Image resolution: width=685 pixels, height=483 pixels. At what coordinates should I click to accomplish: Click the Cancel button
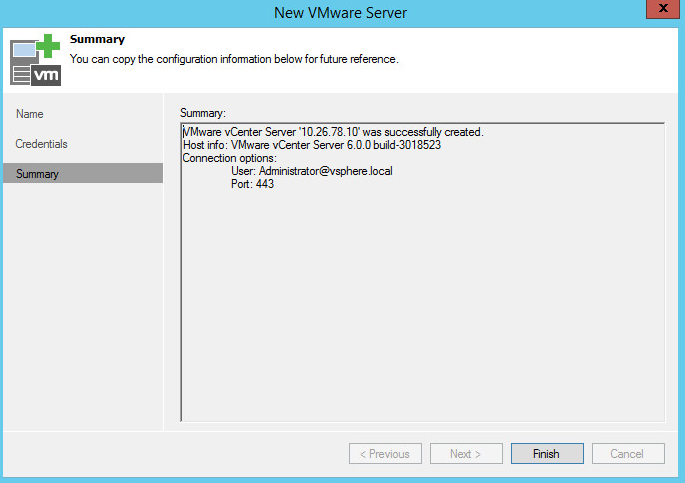click(628, 453)
